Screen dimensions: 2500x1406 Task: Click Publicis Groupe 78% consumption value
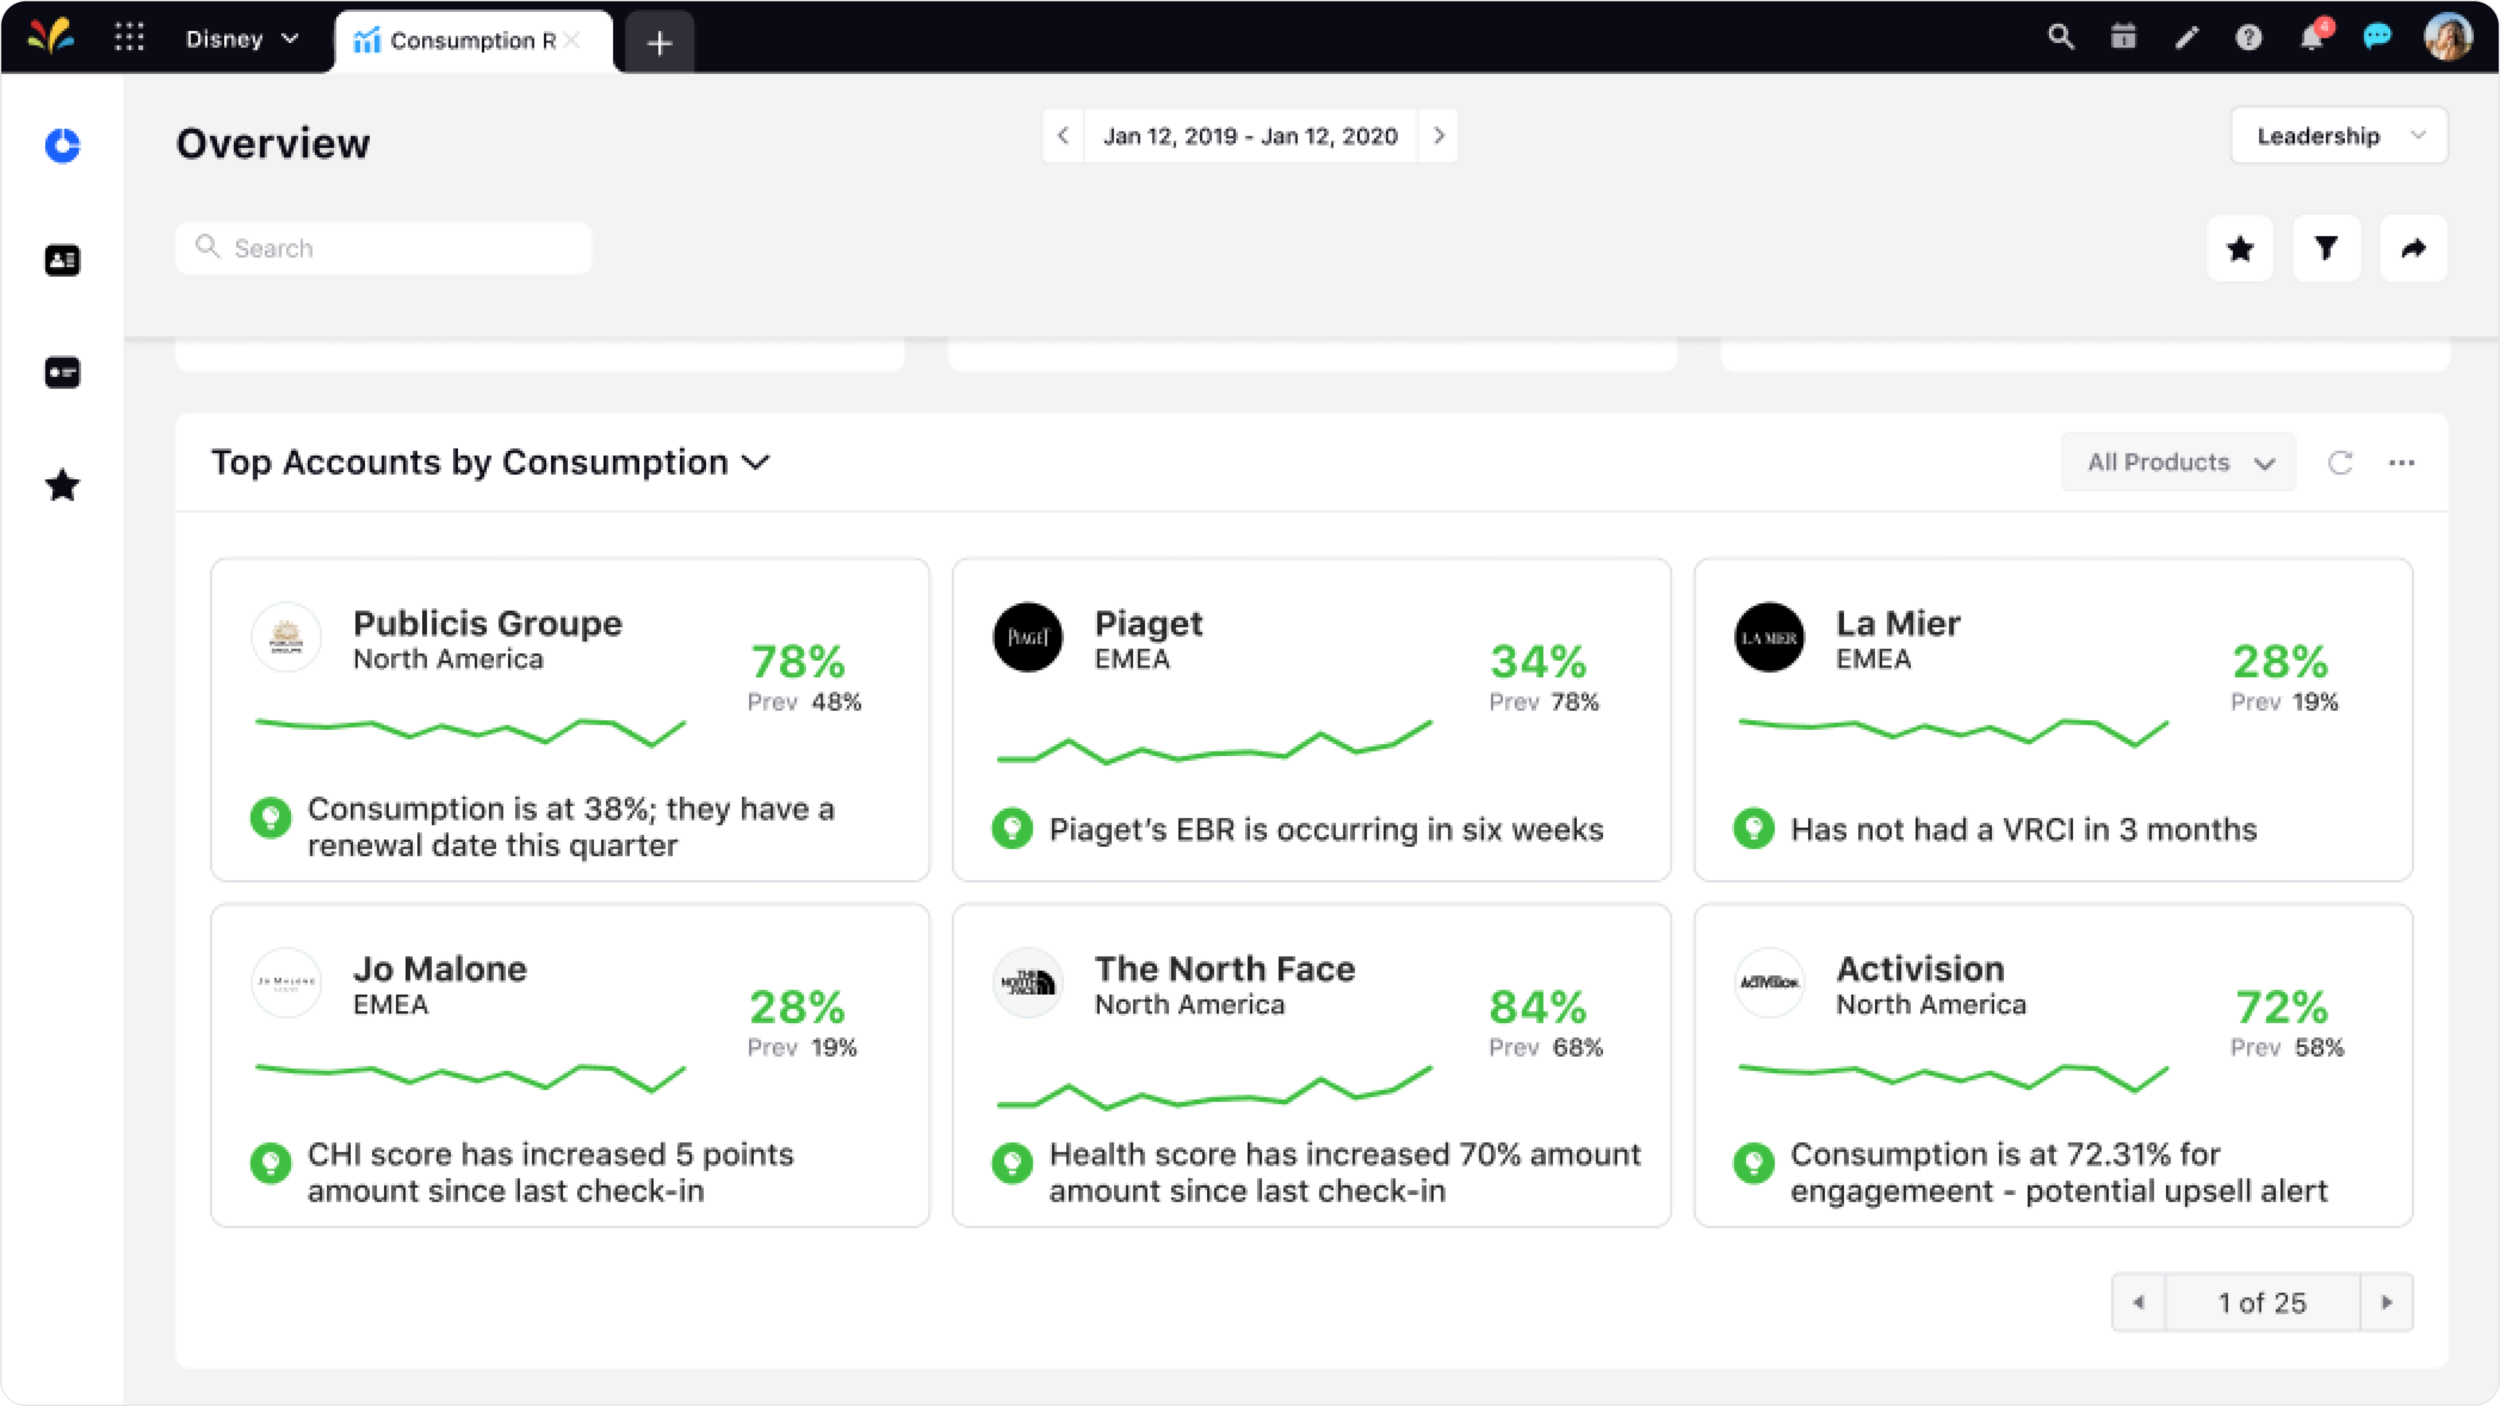(798, 662)
